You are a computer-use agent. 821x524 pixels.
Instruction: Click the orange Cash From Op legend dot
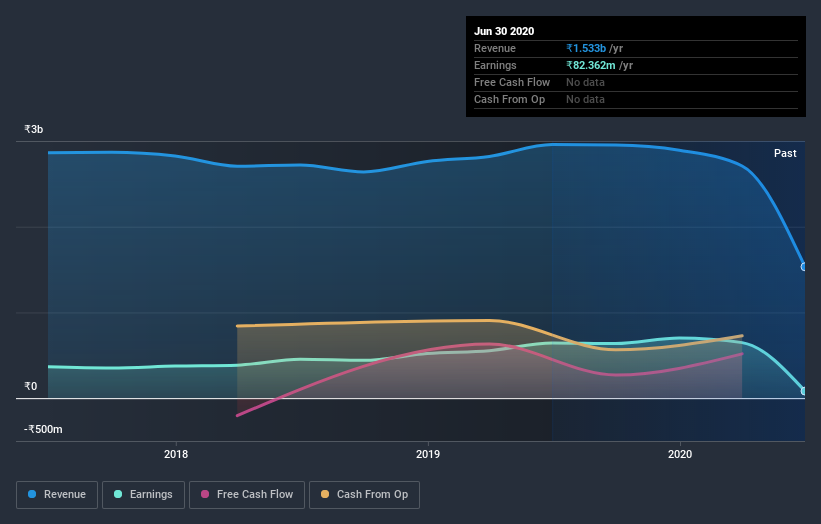click(325, 494)
